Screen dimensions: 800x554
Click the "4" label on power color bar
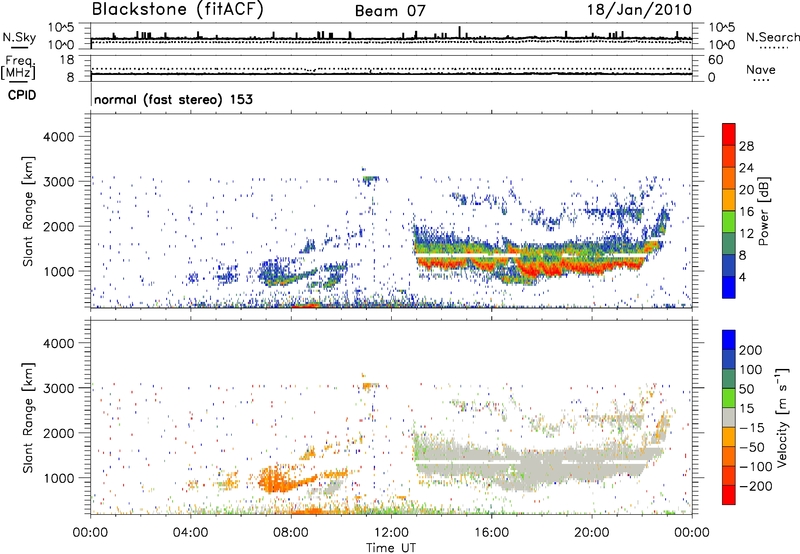(x=743, y=277)
